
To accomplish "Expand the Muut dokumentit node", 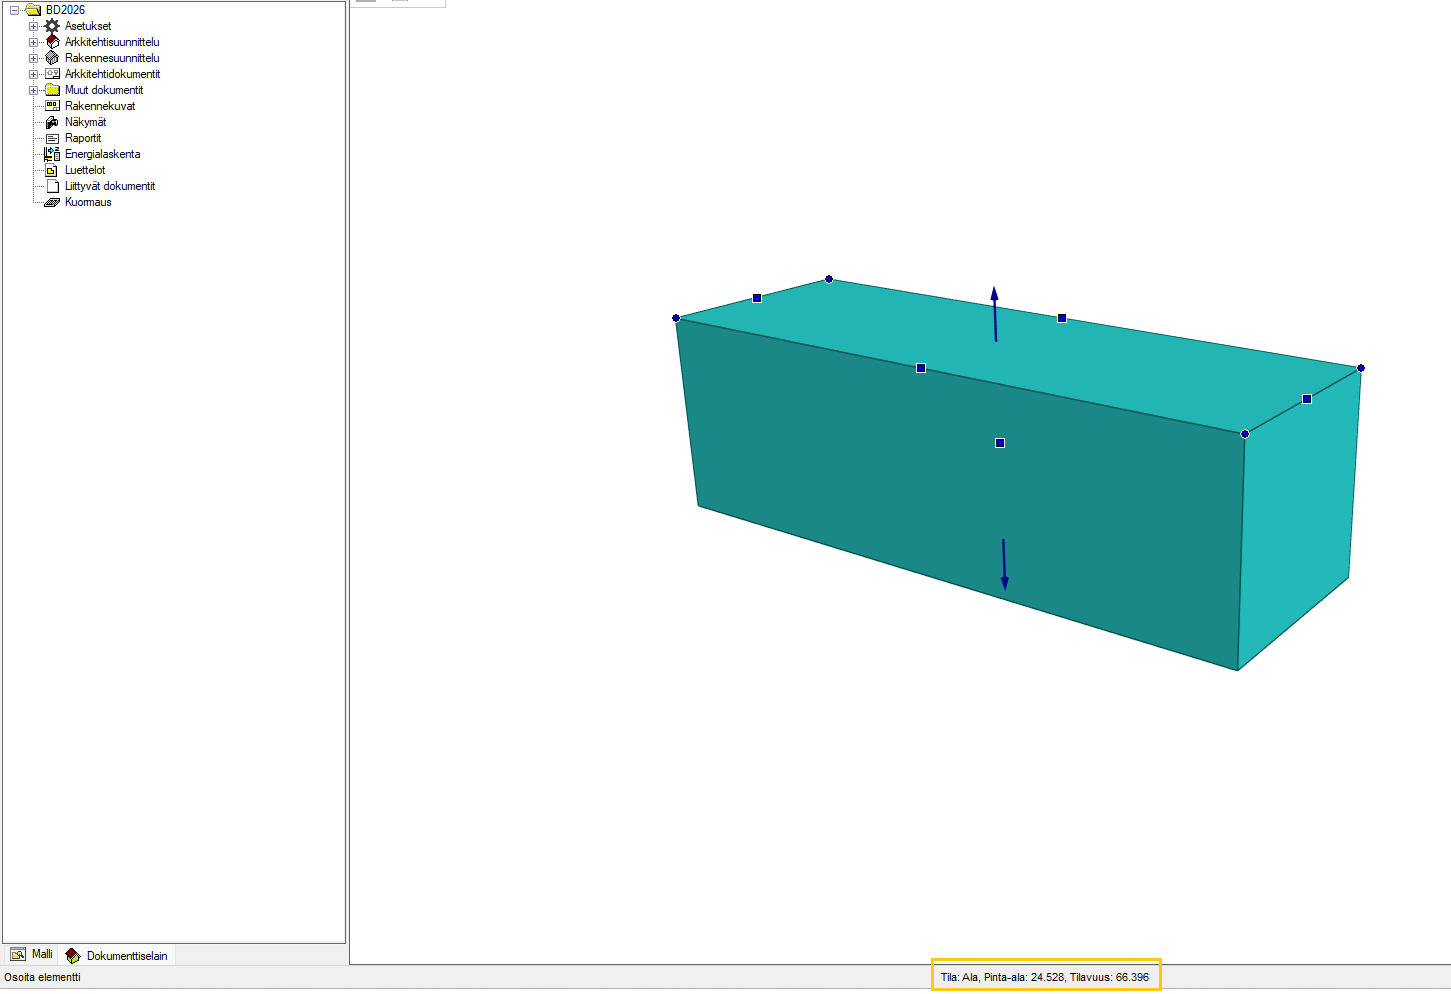I will pyautogui.click(x=33, y=90).
